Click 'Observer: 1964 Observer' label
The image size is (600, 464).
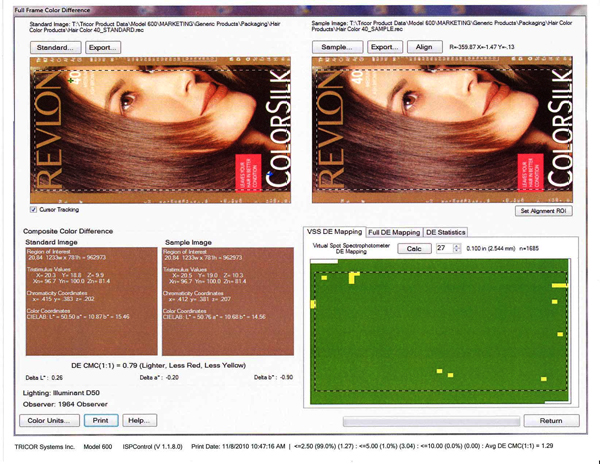pos(65,404)
